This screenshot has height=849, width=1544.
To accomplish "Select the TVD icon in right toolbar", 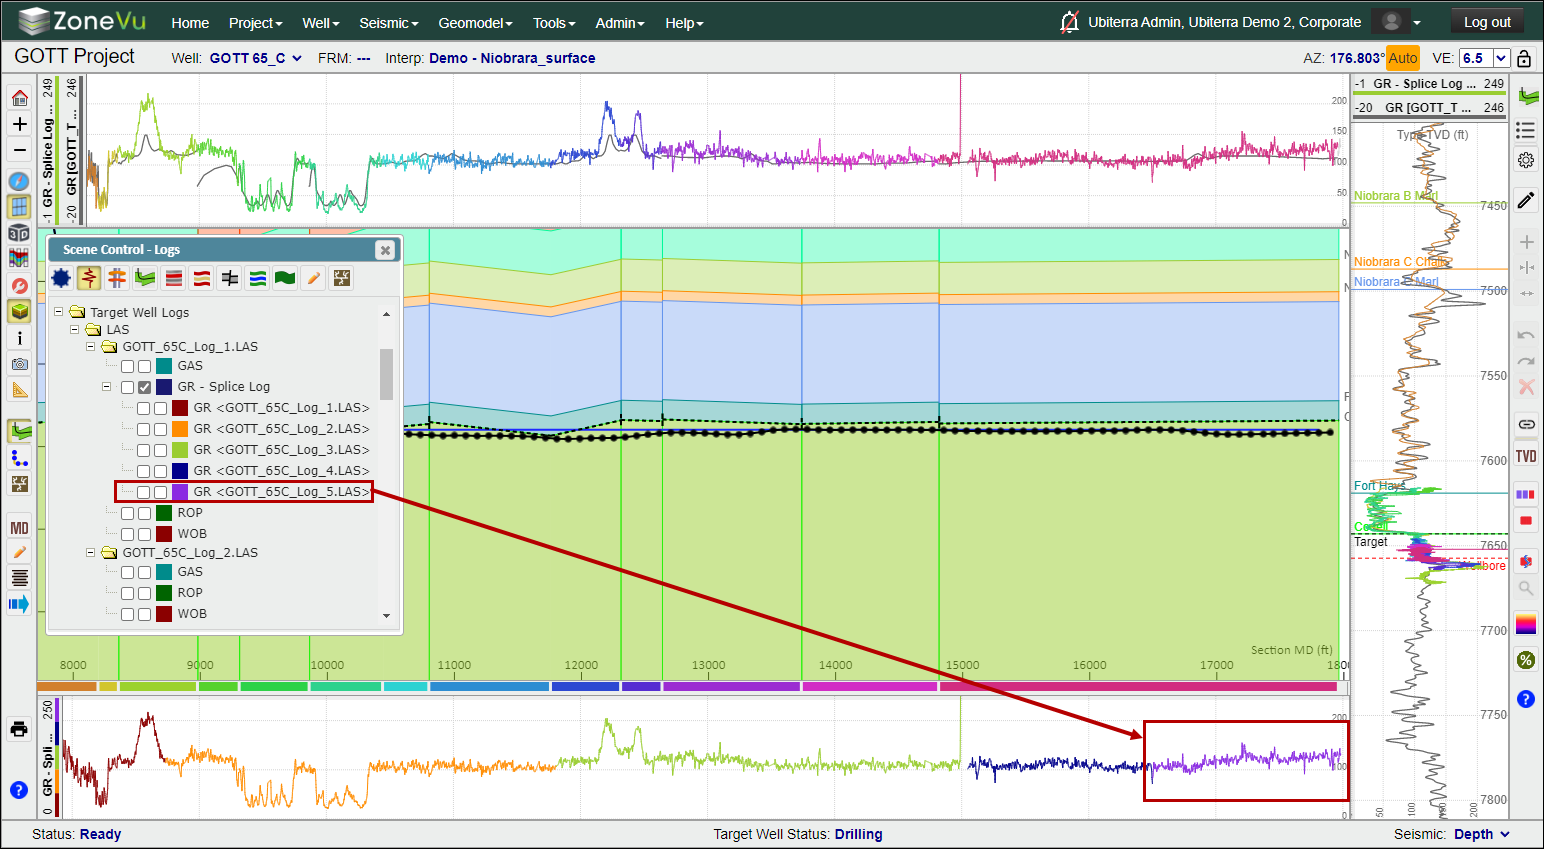I will point(1526,457).
